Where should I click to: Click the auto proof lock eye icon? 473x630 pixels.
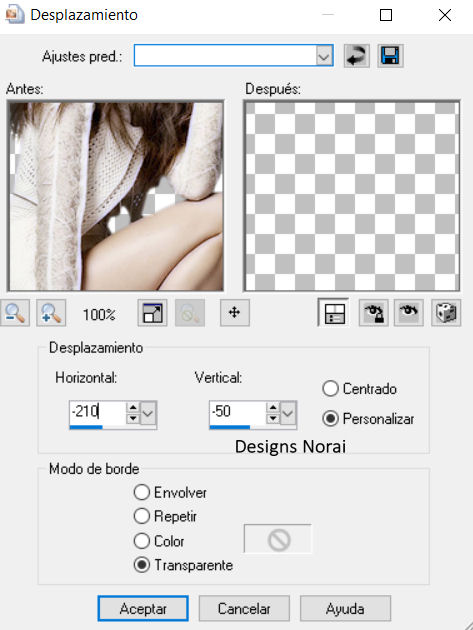[374, 313]
